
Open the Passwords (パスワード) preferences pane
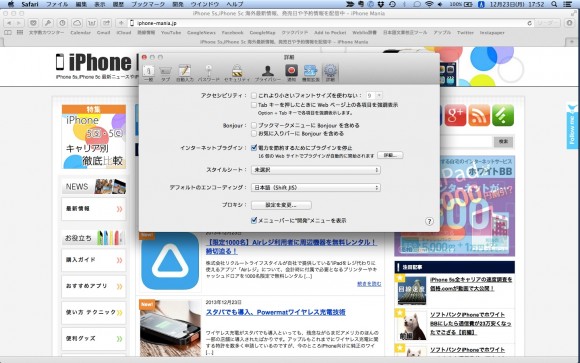pyautogui.click(x=209, y=73)
